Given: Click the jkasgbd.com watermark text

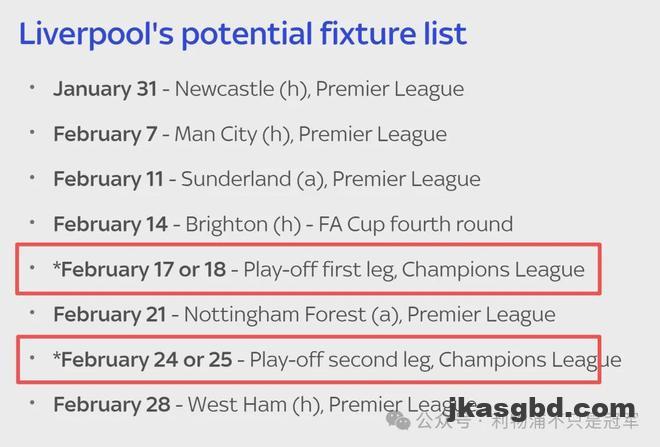Looking at the screenshot, I should point(542,410).
